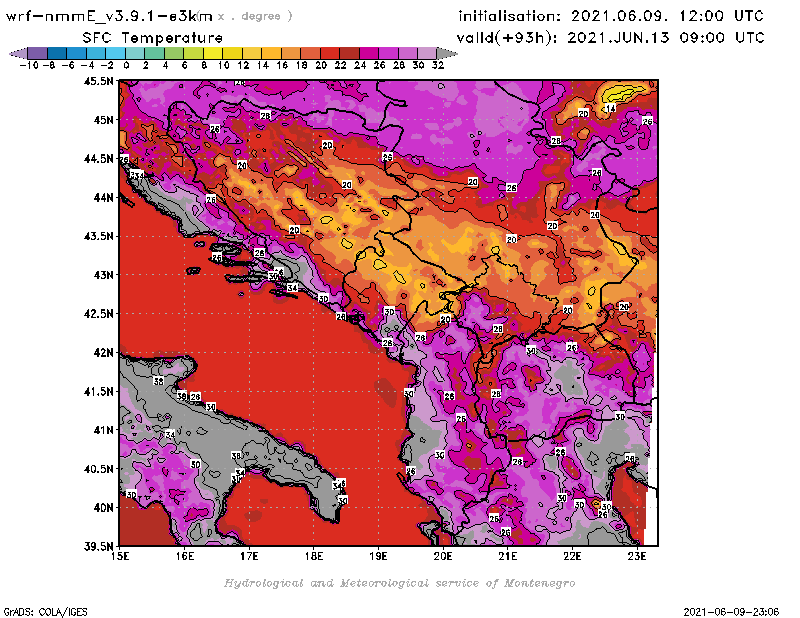This screenshot has height=618, width=800.
Task: Click the '45N' latitude axis label
Action: coord(103,120)
